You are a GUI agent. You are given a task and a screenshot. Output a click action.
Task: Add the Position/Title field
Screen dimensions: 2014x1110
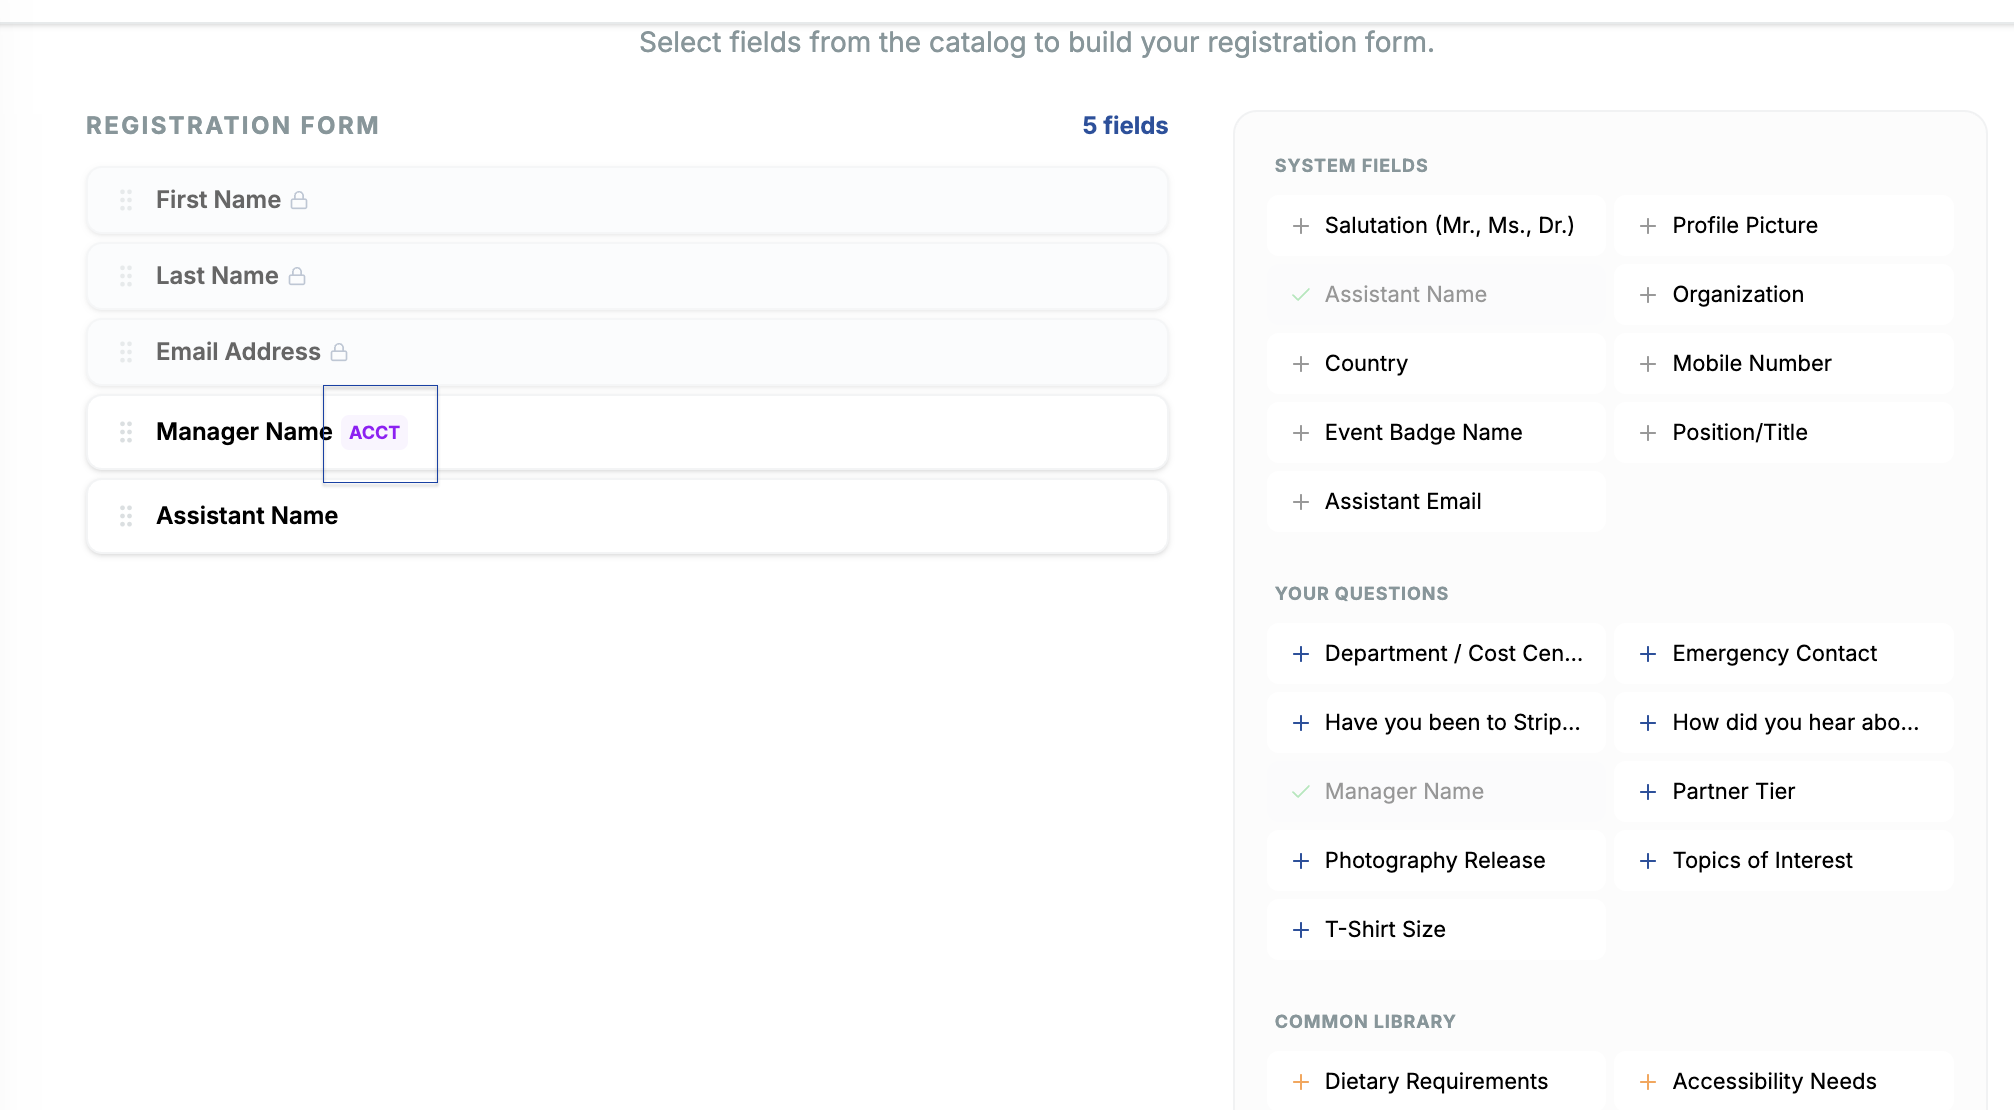click(1784, 433)
